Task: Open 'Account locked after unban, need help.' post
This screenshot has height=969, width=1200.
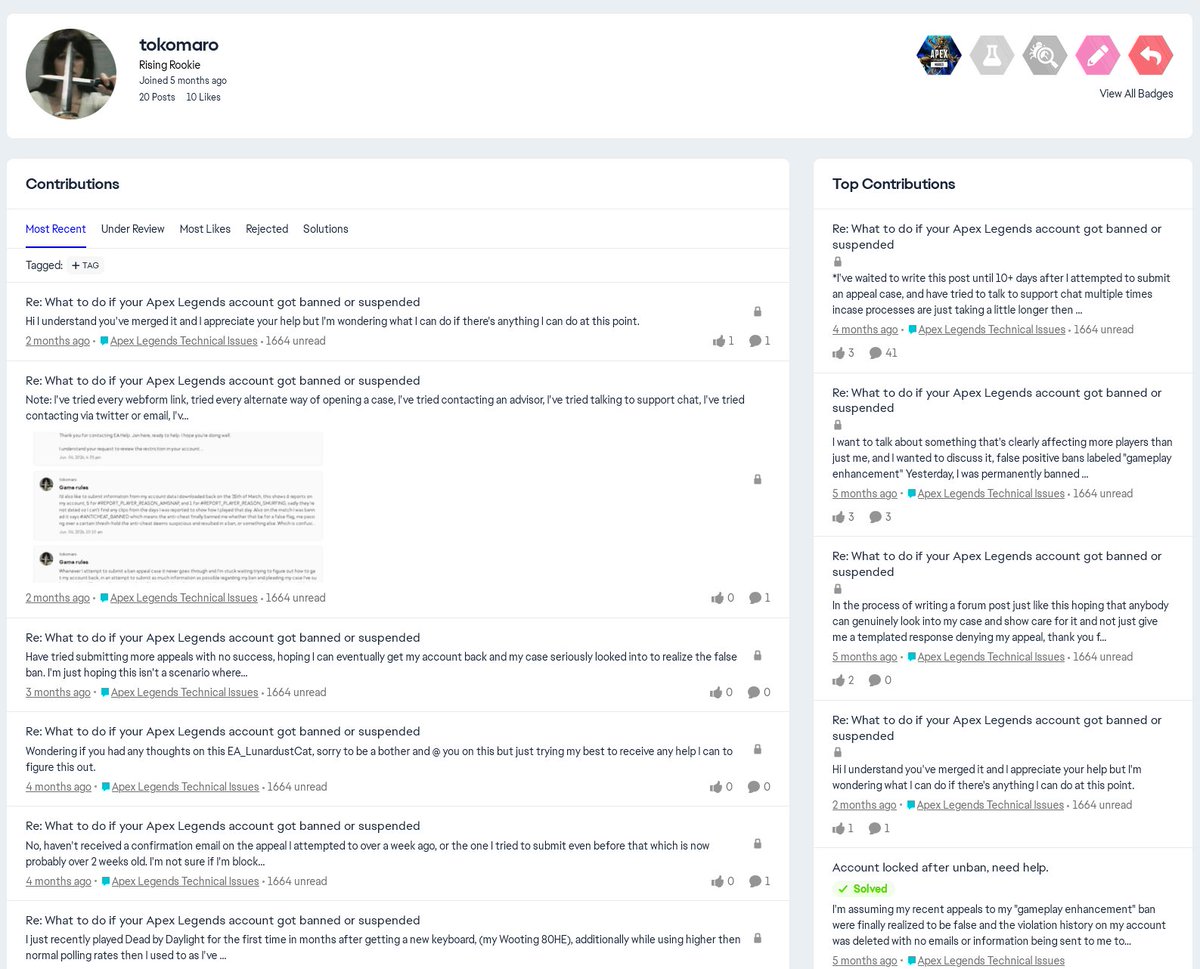Action: point(940,868)
